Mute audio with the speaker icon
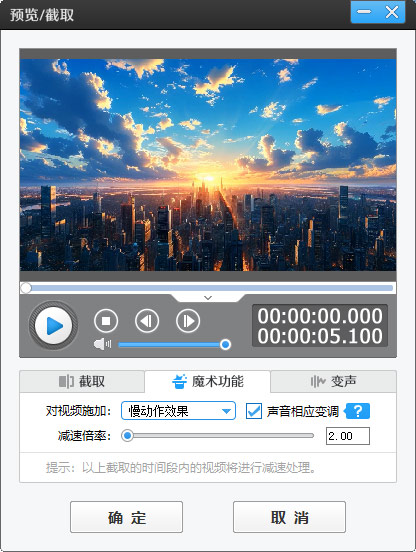The width and height of the screenshot is (416, 552). tap(102, 344)
